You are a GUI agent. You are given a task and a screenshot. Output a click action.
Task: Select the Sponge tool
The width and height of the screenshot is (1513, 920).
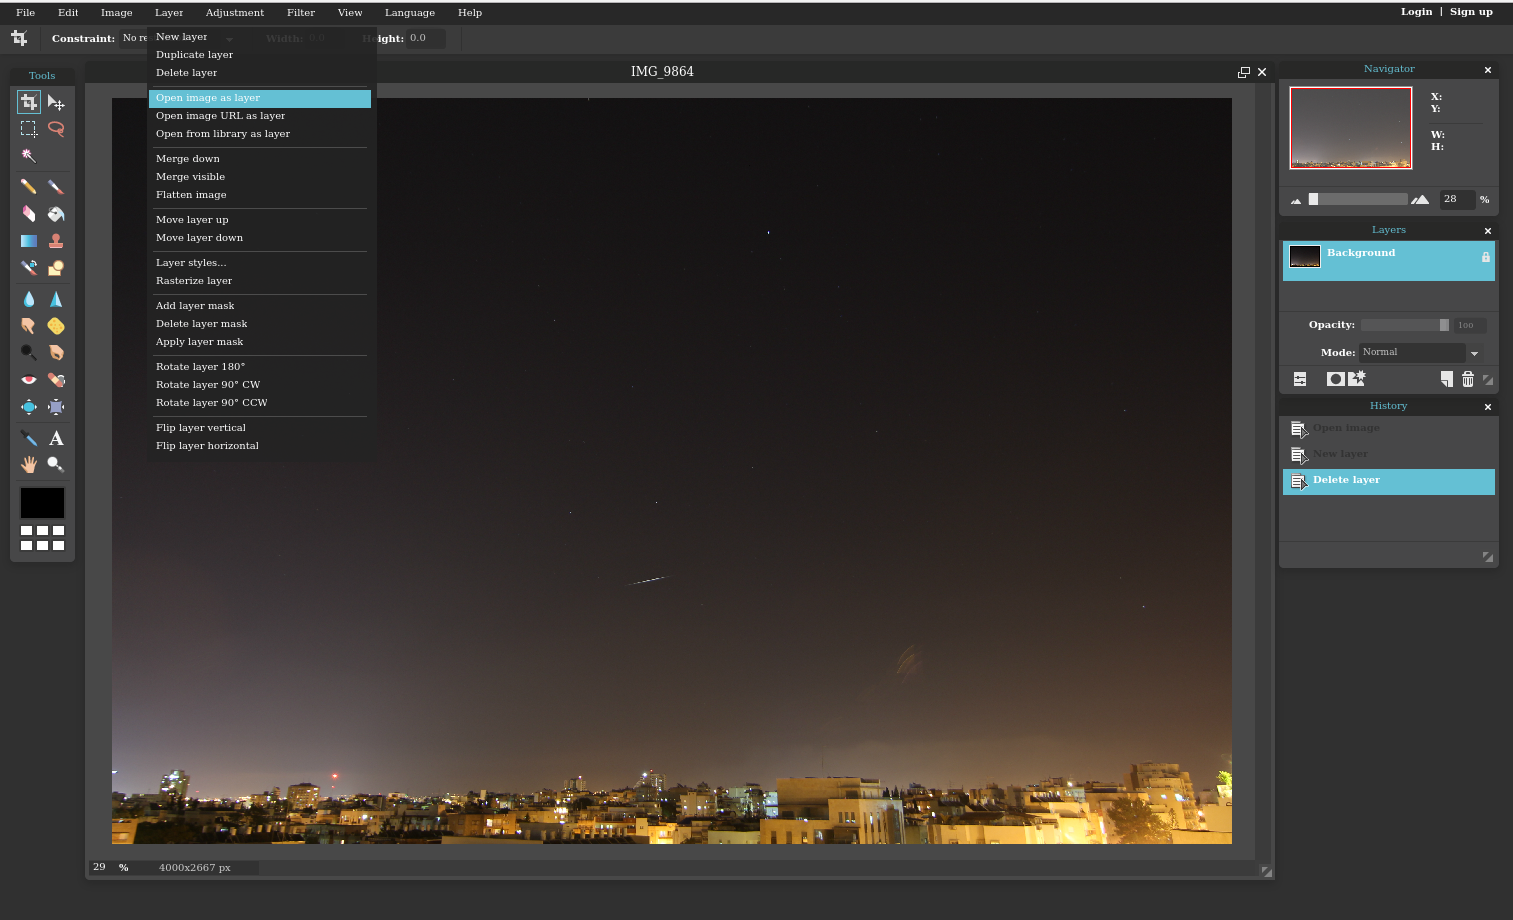coord(56,326)
